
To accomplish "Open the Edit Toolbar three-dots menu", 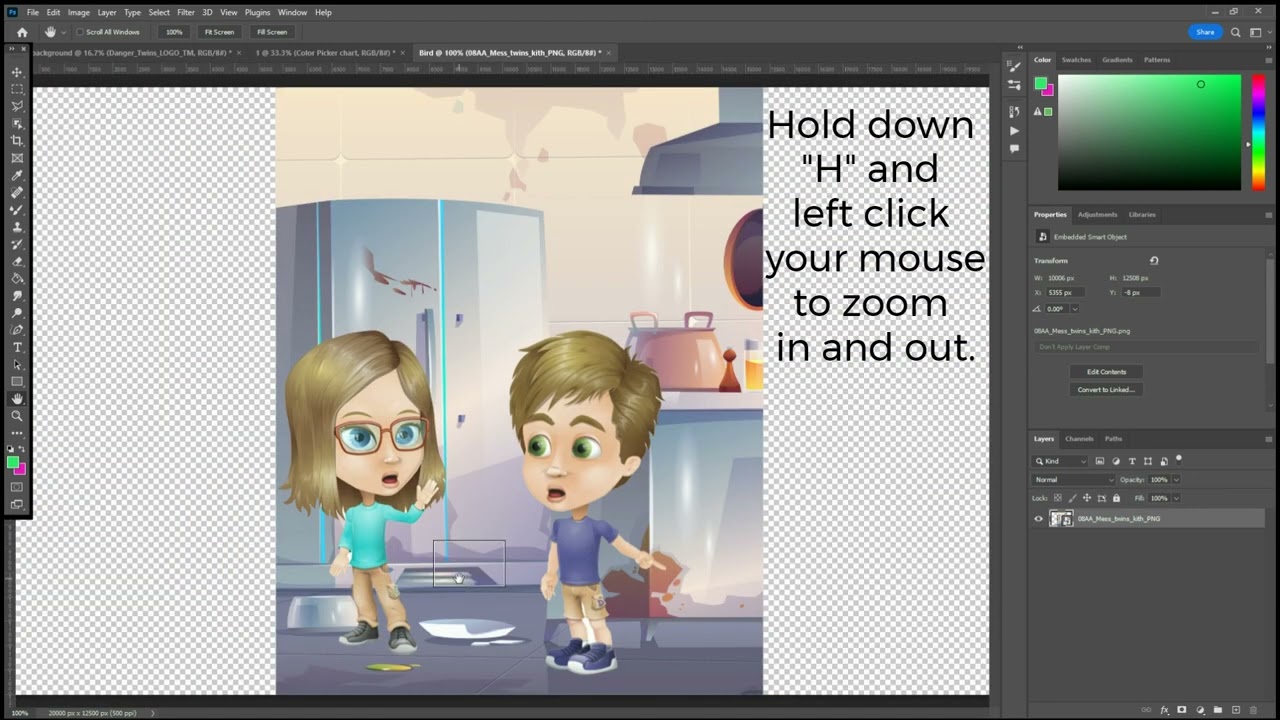I will click(x=17, y=433).
